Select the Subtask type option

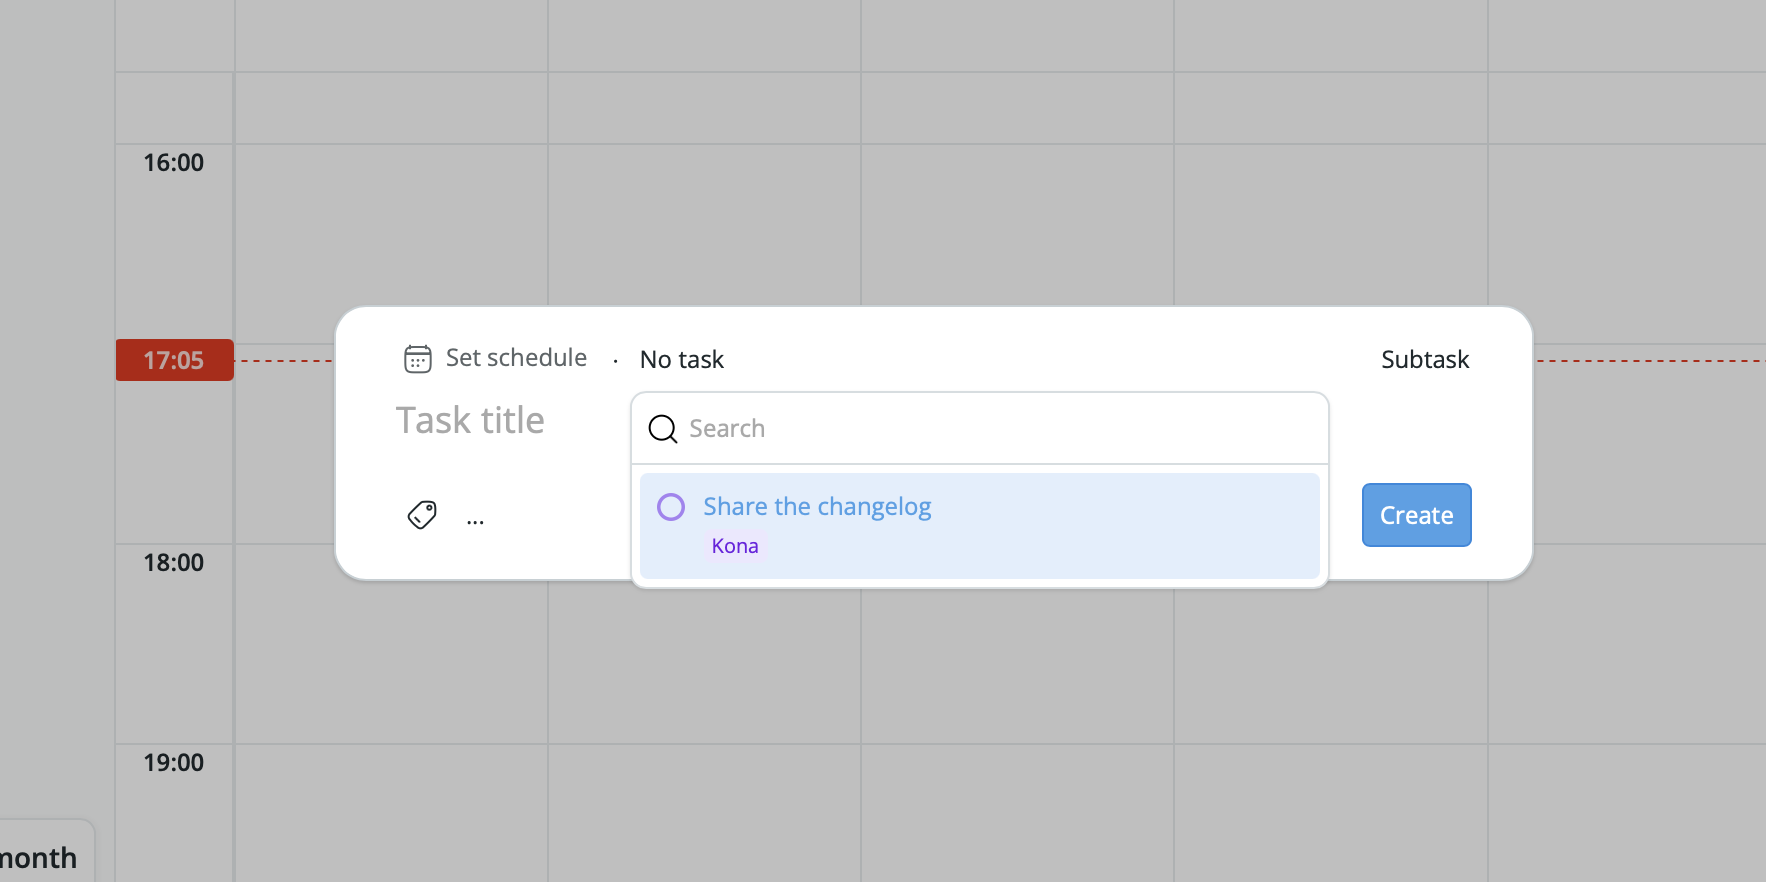(1424, 360)
